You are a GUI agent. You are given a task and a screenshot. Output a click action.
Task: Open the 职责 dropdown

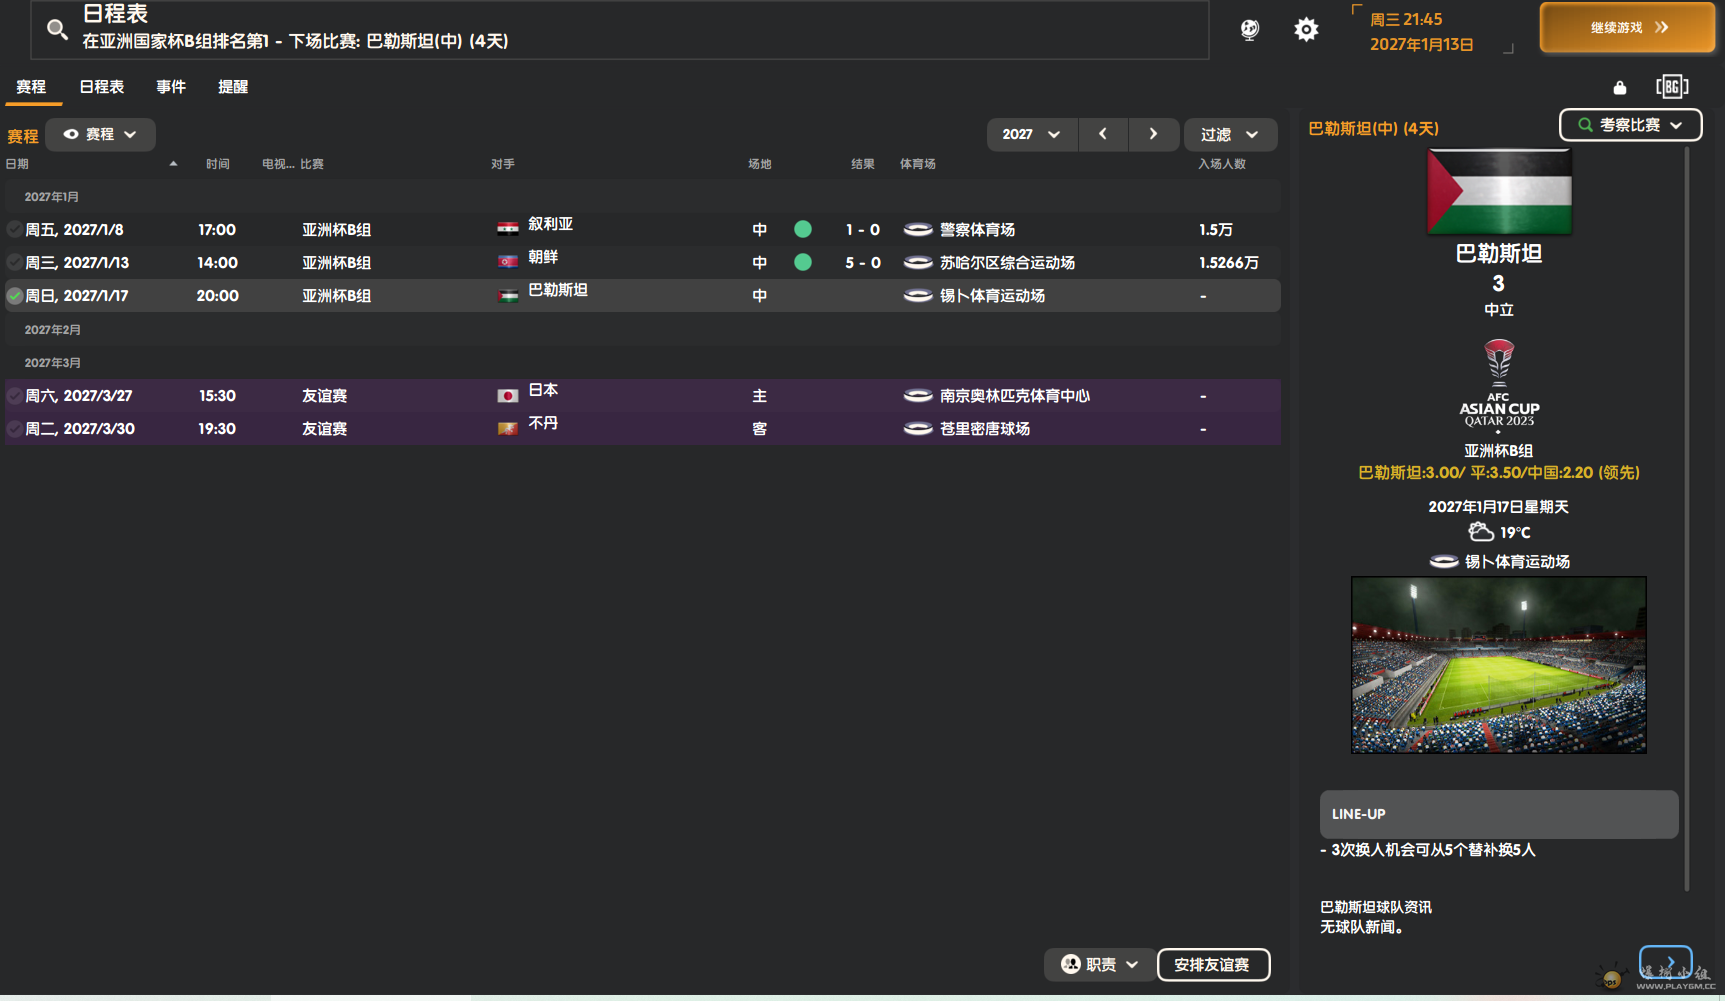[x=1100, y=964]
